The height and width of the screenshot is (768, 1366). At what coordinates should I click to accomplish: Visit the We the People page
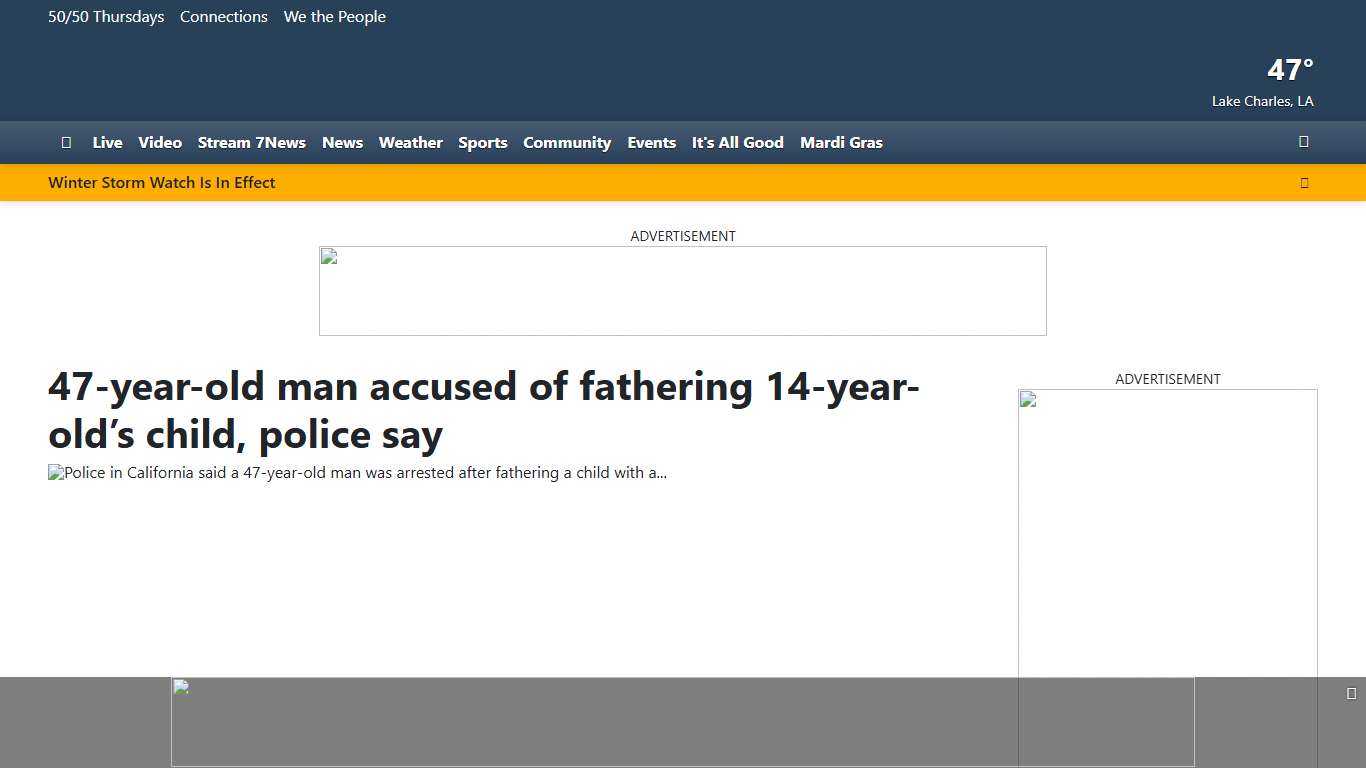pyautogui.click(x=334, y=16)
